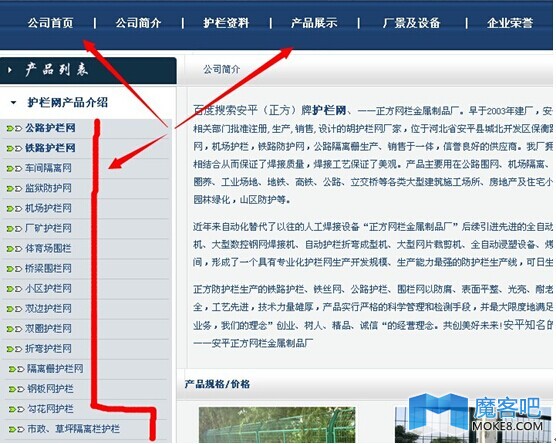Select 桥梁围栏网 in product list
Viewport: 556px width, 444px height.
(48, 268)
